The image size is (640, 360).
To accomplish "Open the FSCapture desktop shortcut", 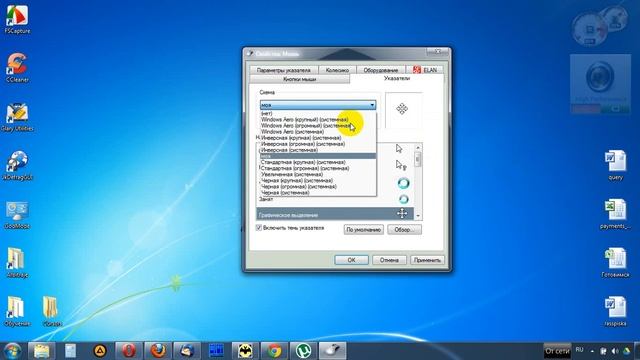I will [17, 19].
